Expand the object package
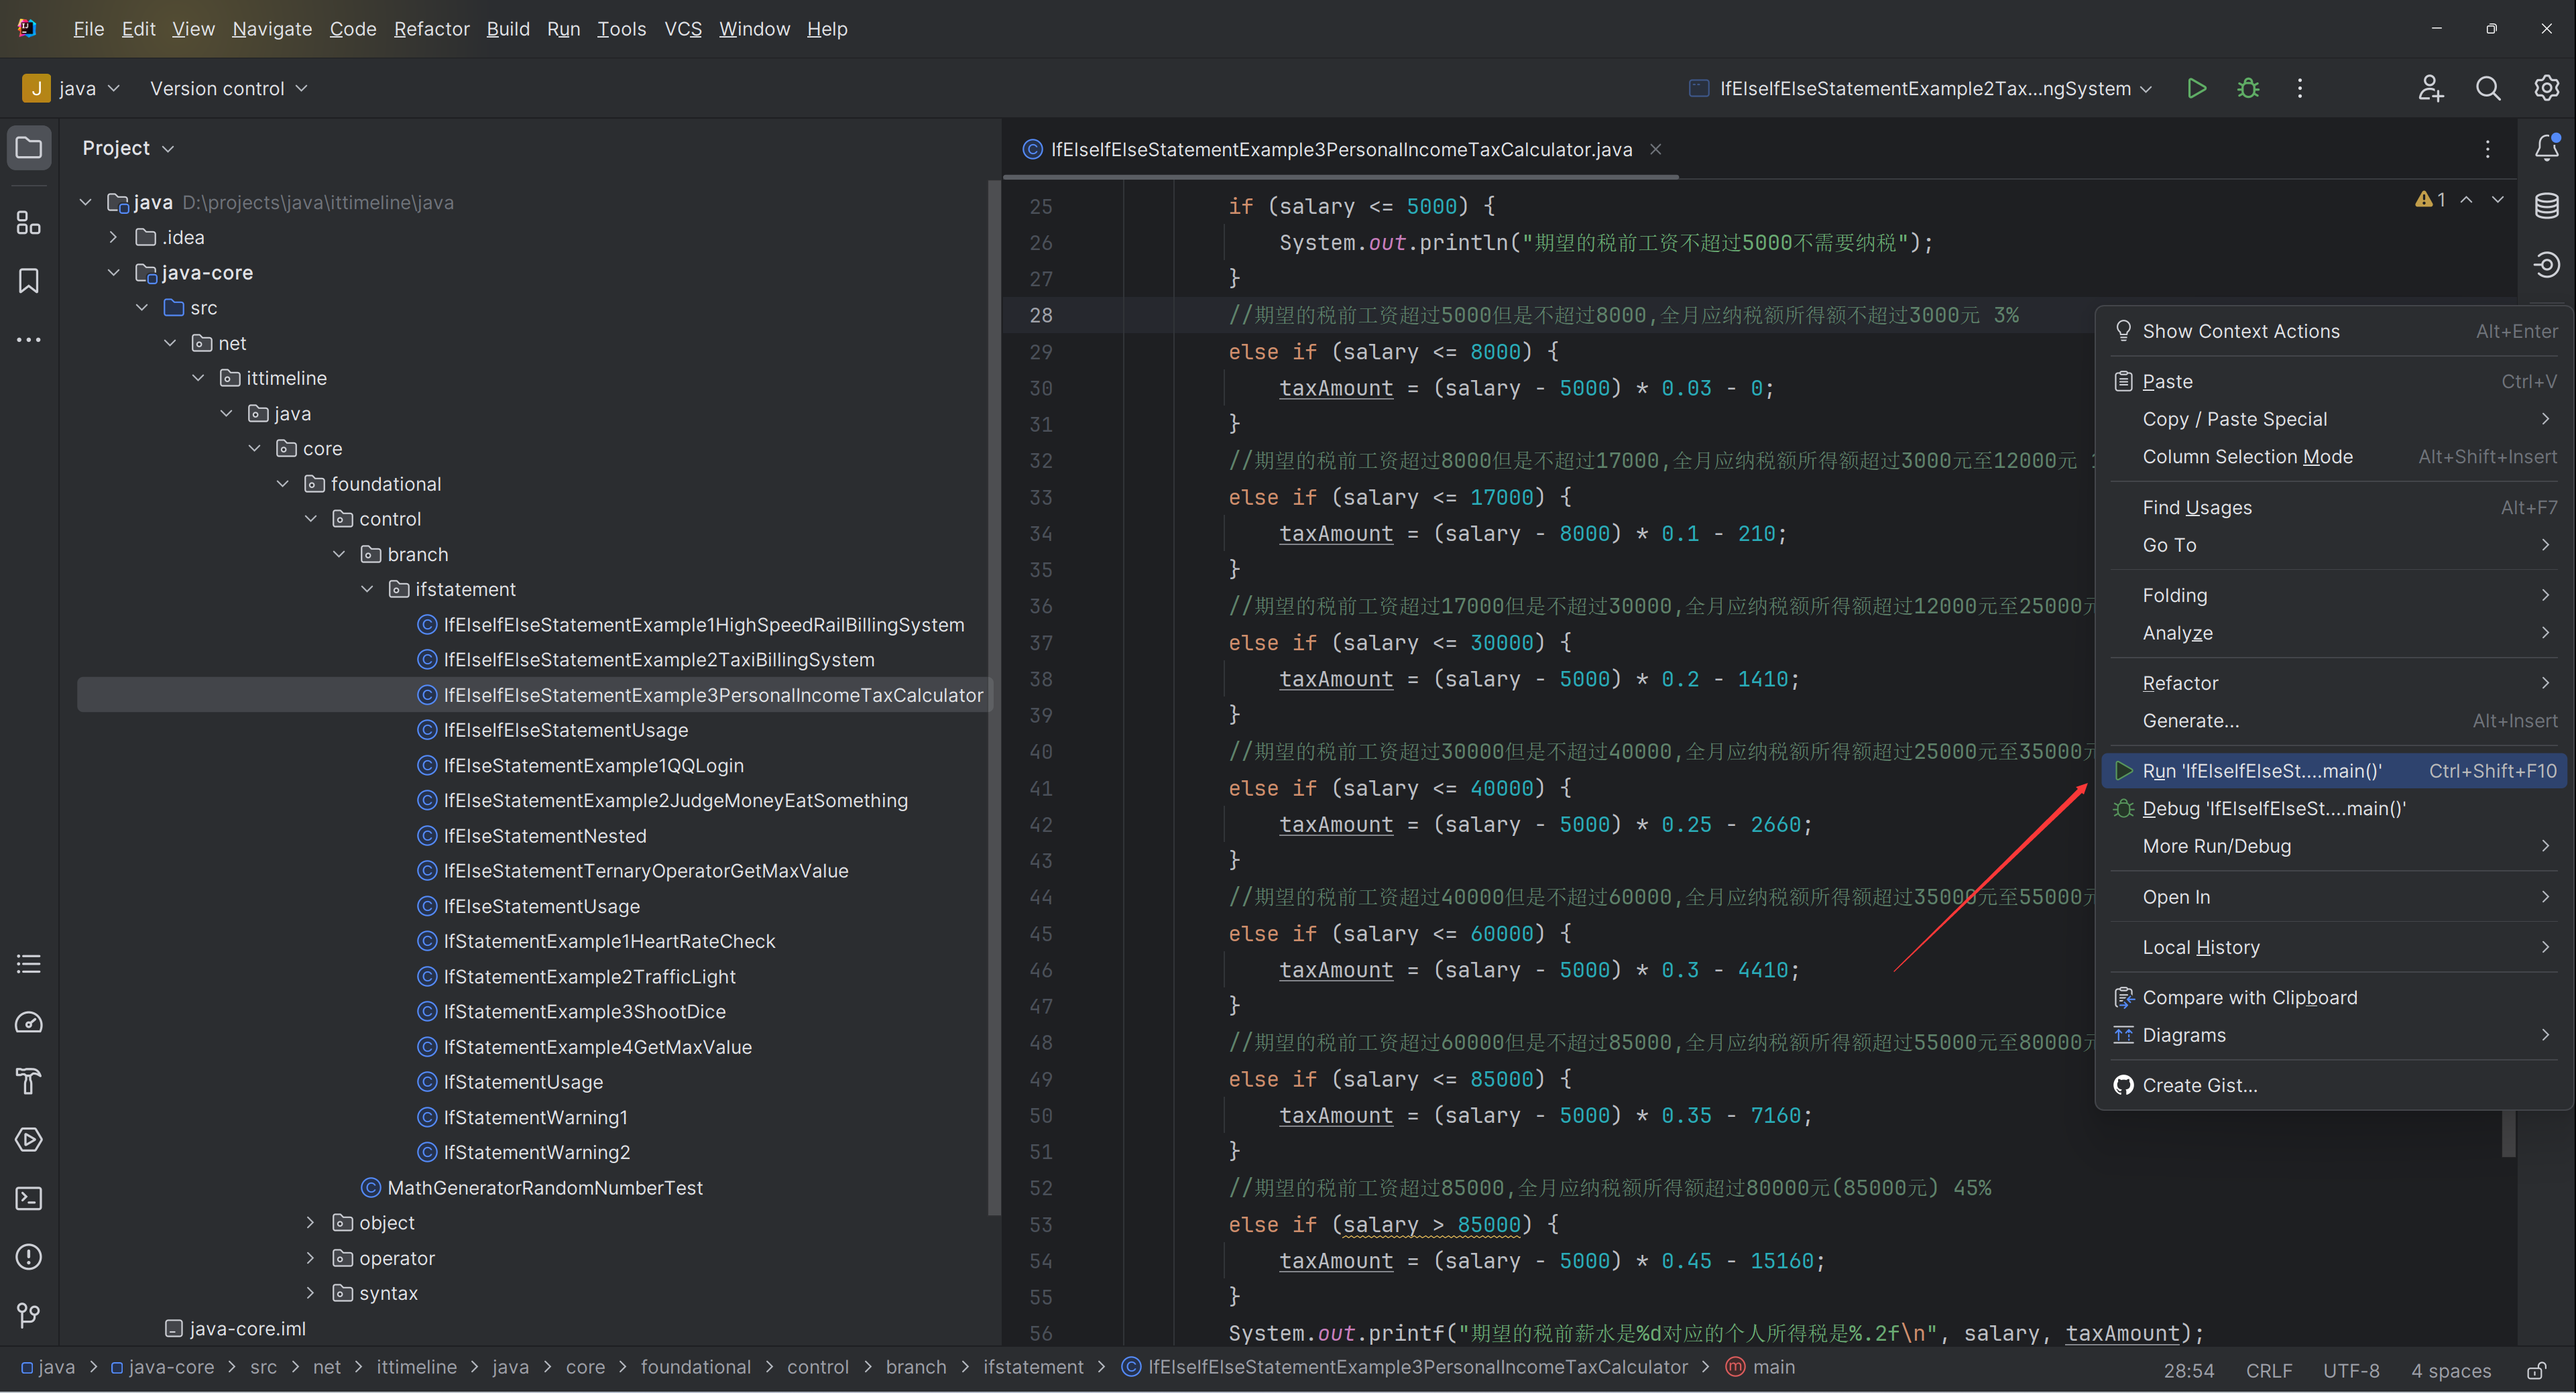 310,1222
